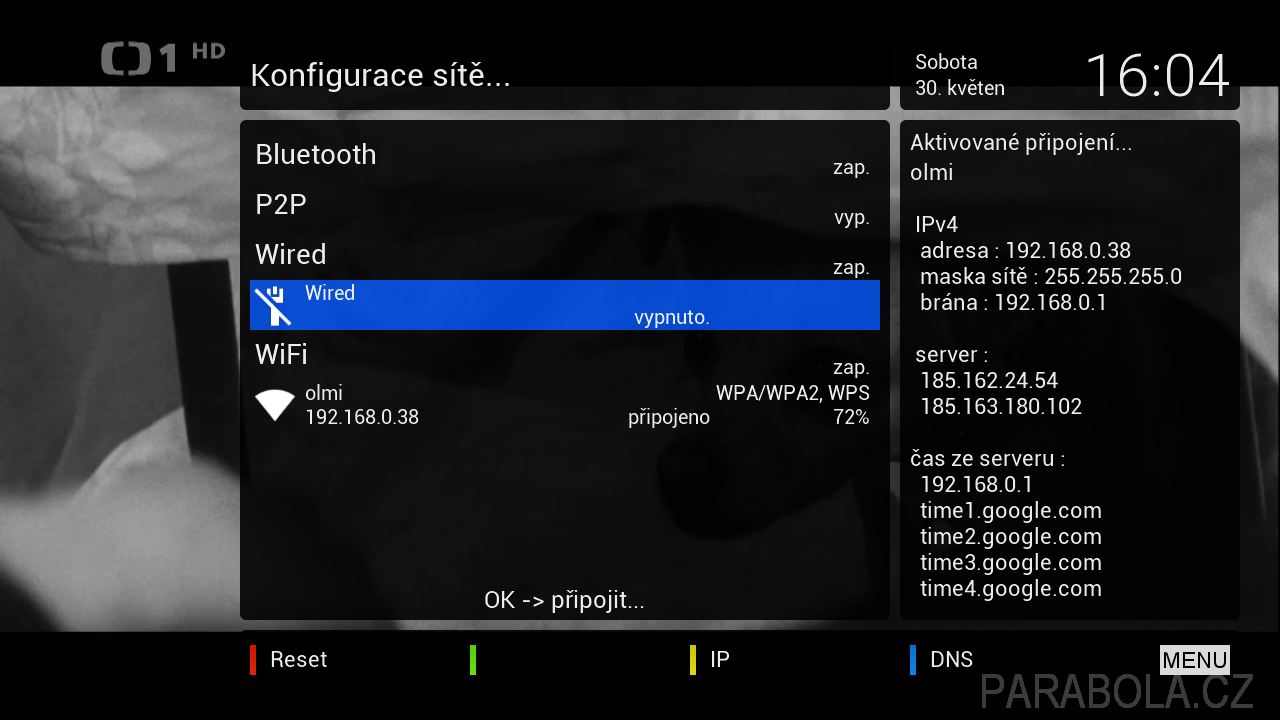This screenshot has width=1280, height=720.
Task: Click the ČT1 HD channel logo
Action: pos(163,58)
